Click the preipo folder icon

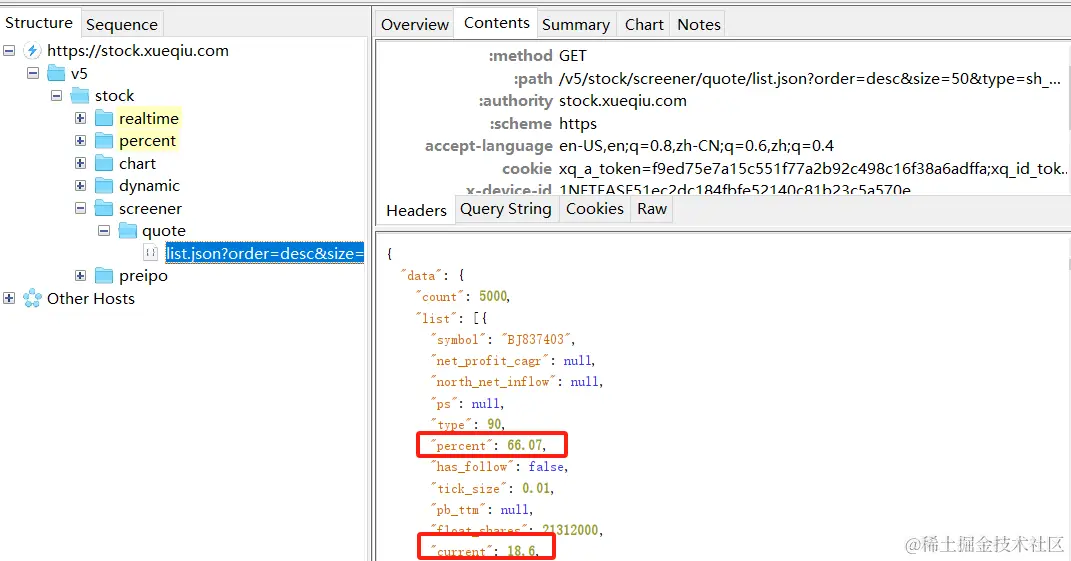click(104, 276)
